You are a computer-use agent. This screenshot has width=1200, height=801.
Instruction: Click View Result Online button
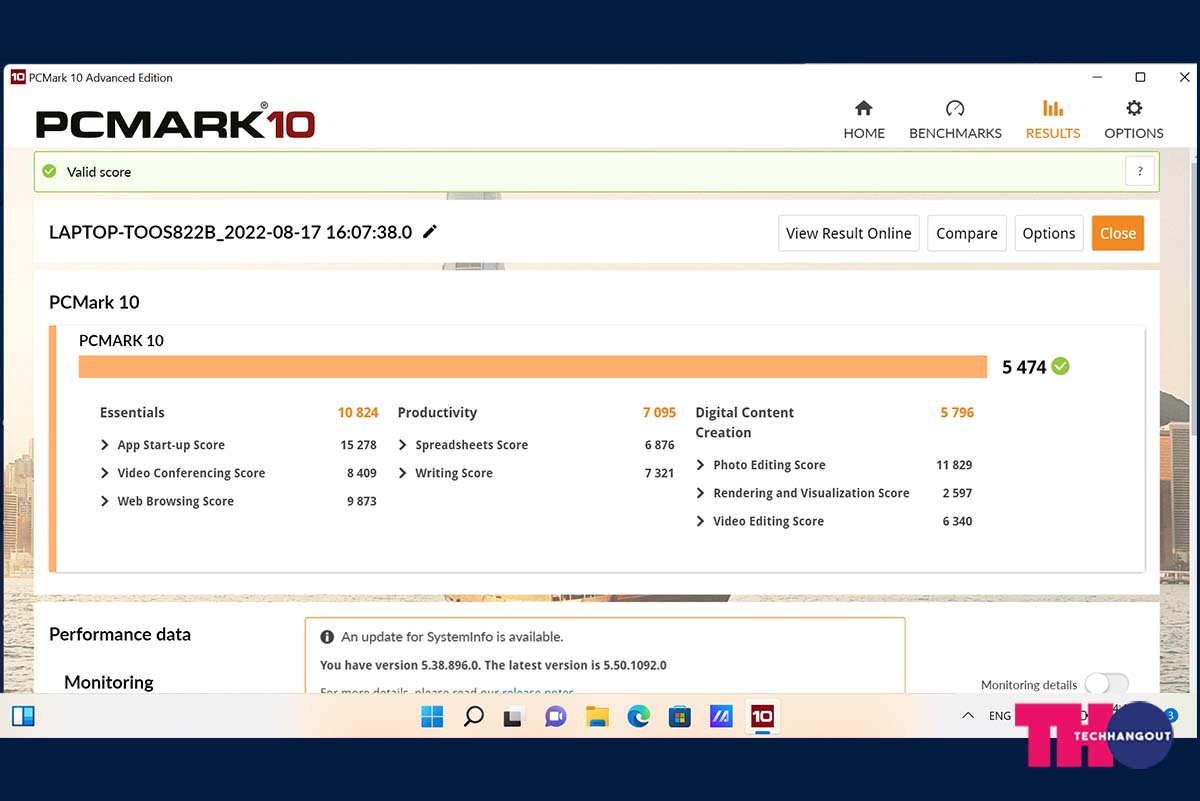[849, 233]
